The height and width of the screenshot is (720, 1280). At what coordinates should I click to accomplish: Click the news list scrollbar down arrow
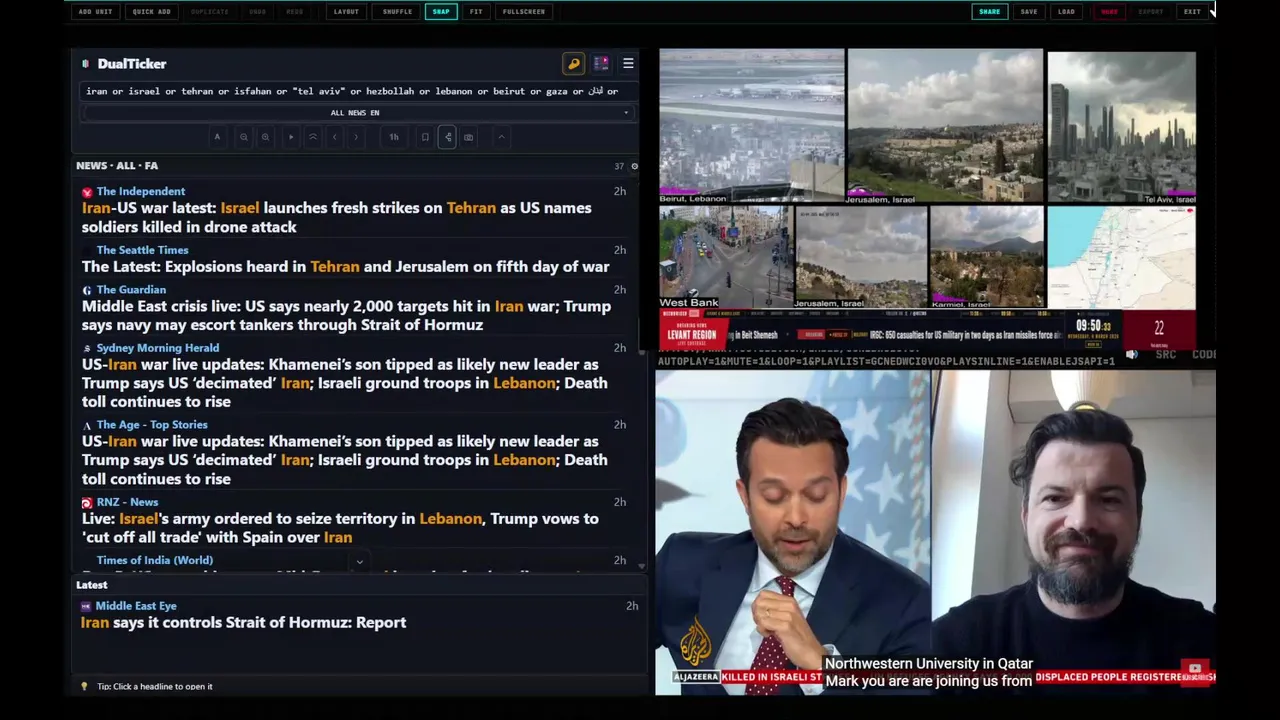[x=642, y=566]
